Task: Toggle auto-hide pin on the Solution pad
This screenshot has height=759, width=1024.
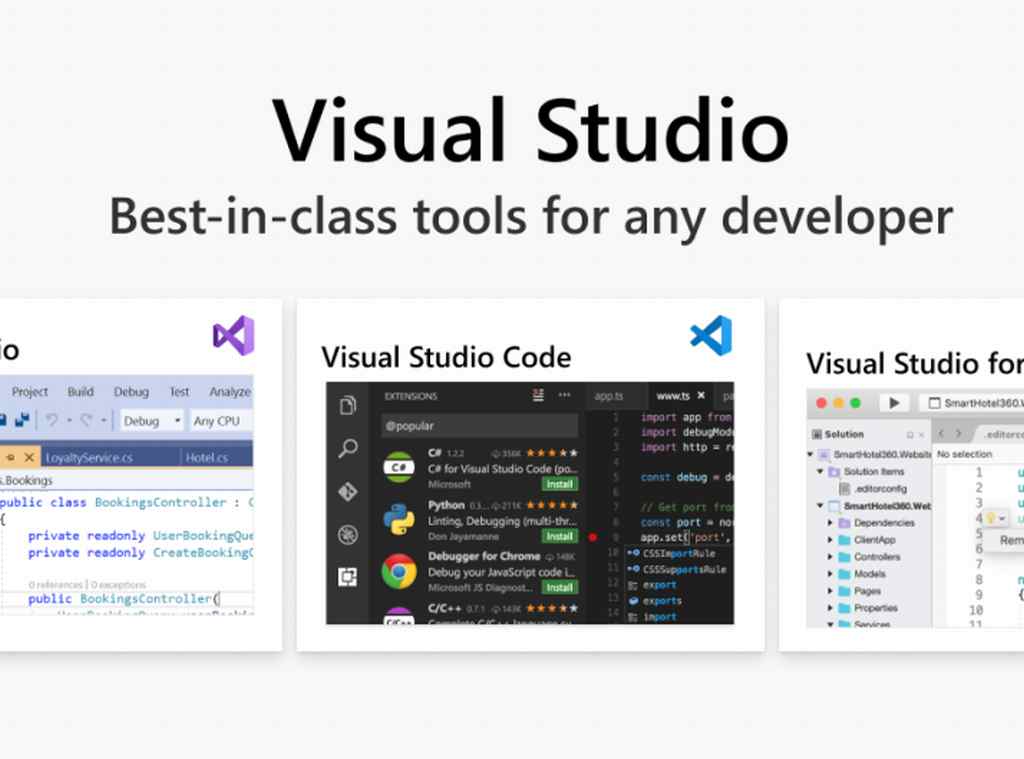Action: 910,434
